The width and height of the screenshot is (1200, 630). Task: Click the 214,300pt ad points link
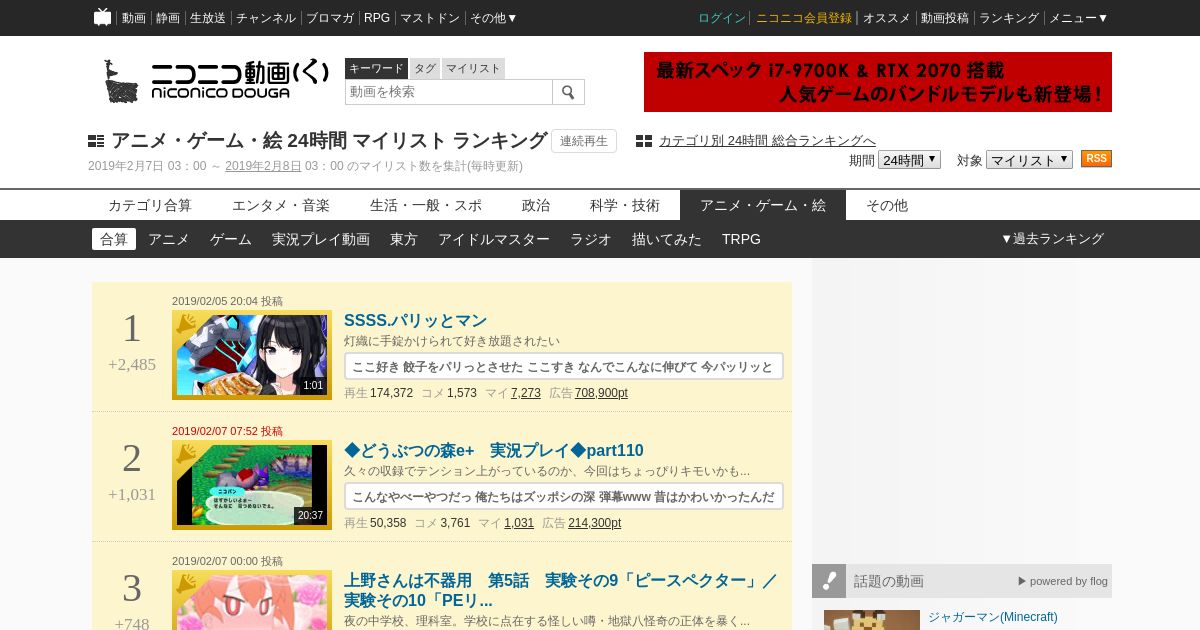(x=594, y=523)
